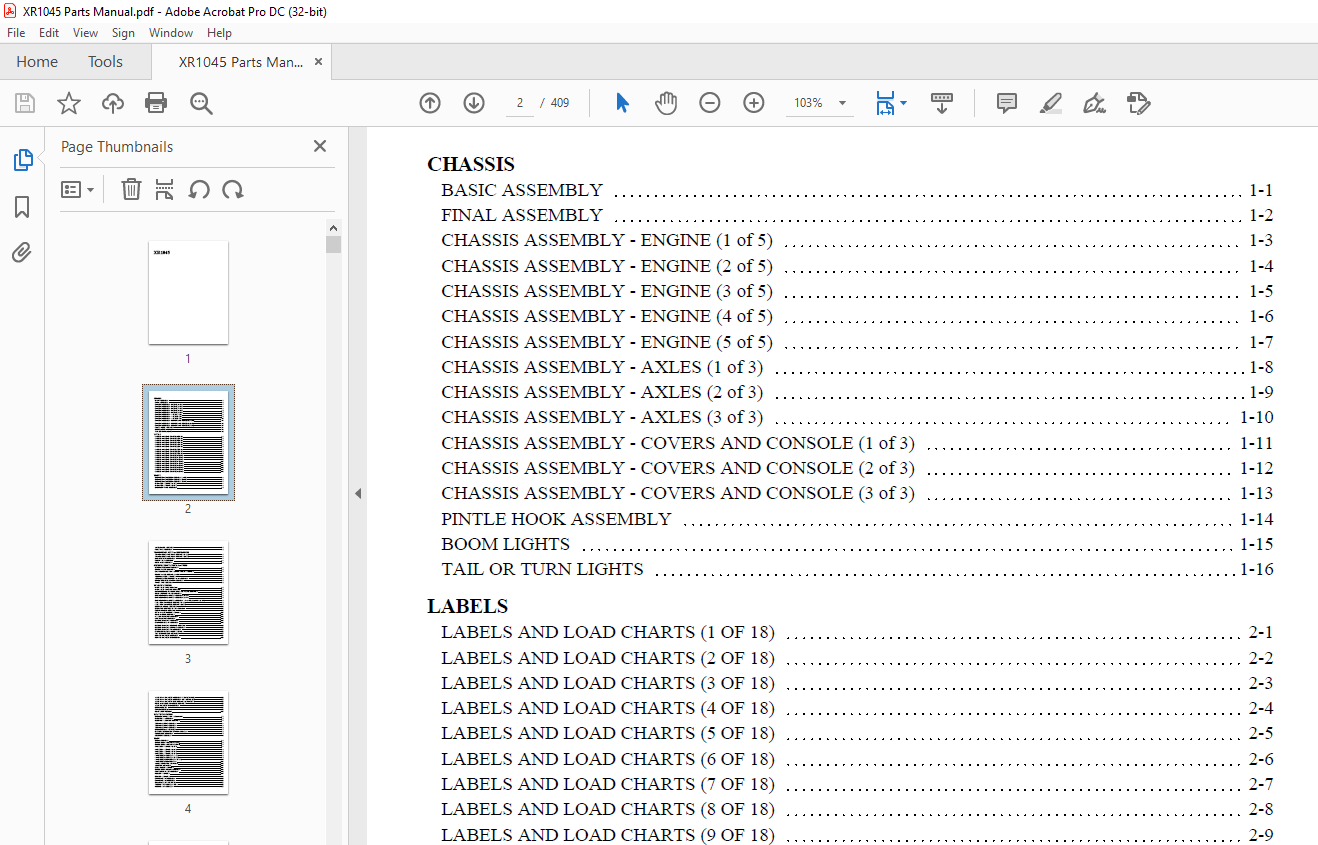The image size is (1318, 845).
Task: Open the fit page options dropdown arrow
Action: 904,103
